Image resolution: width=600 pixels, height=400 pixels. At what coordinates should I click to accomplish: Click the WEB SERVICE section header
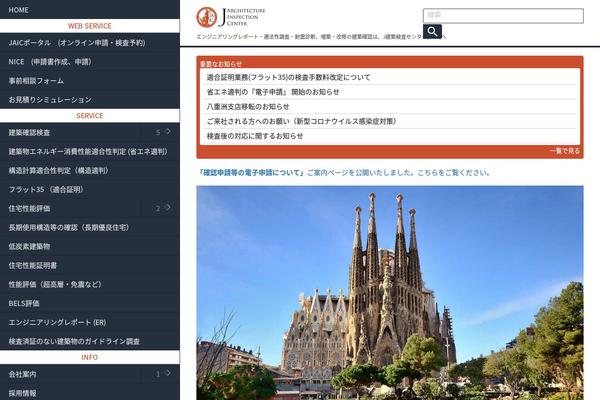(x=90, y=26)
